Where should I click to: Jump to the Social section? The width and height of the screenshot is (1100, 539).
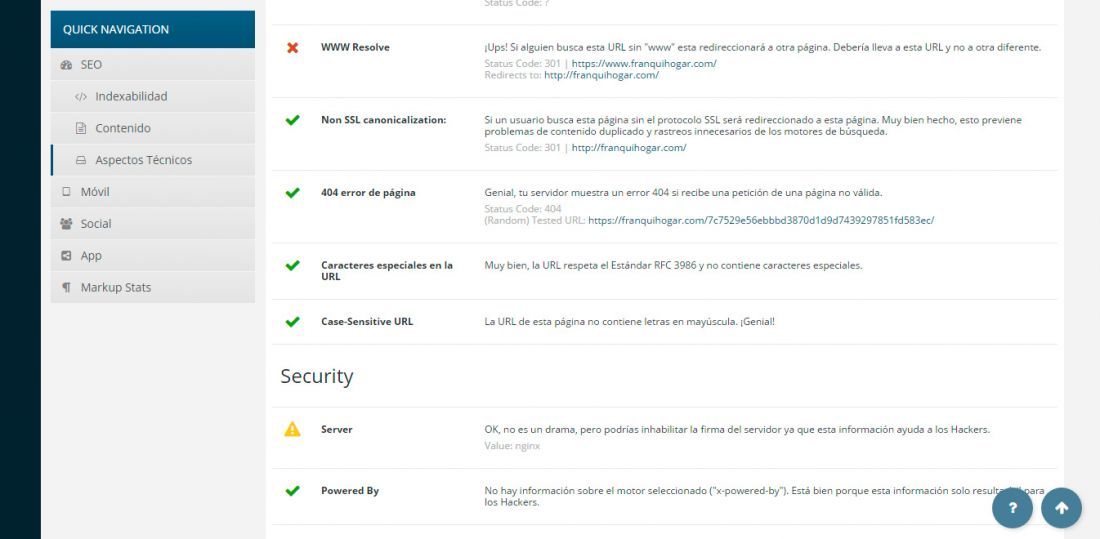152,223
